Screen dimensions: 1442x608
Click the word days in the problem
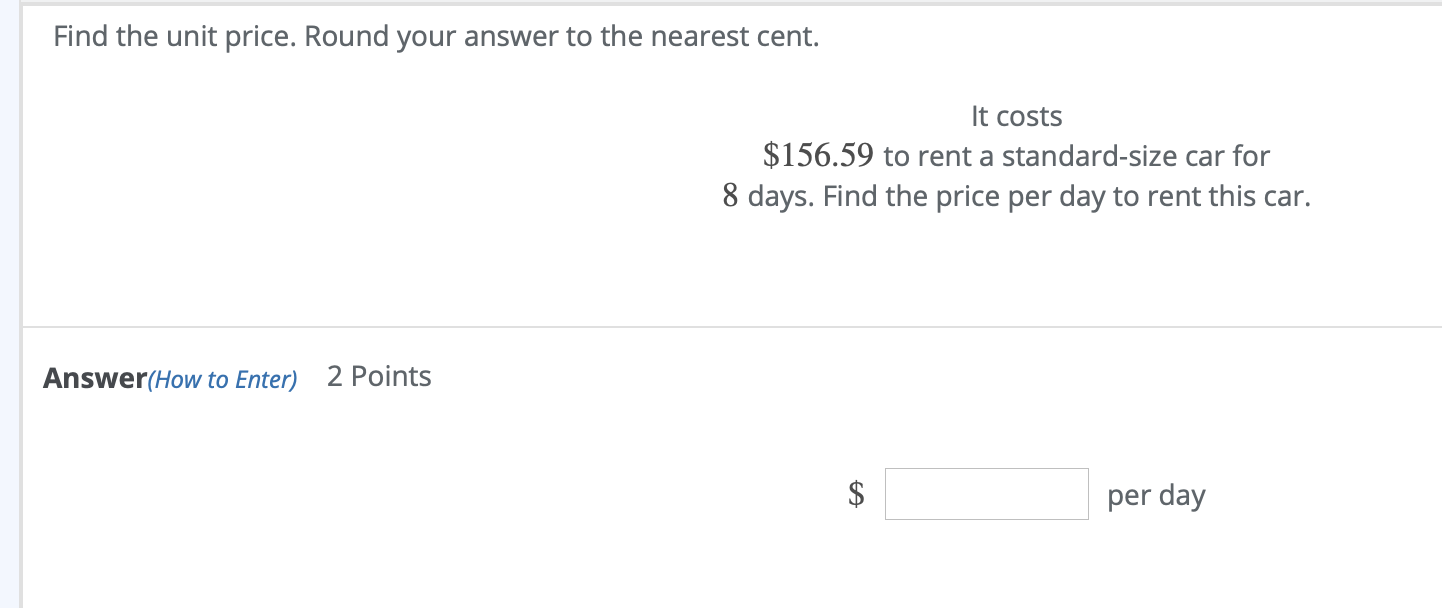tap(780, 196)
